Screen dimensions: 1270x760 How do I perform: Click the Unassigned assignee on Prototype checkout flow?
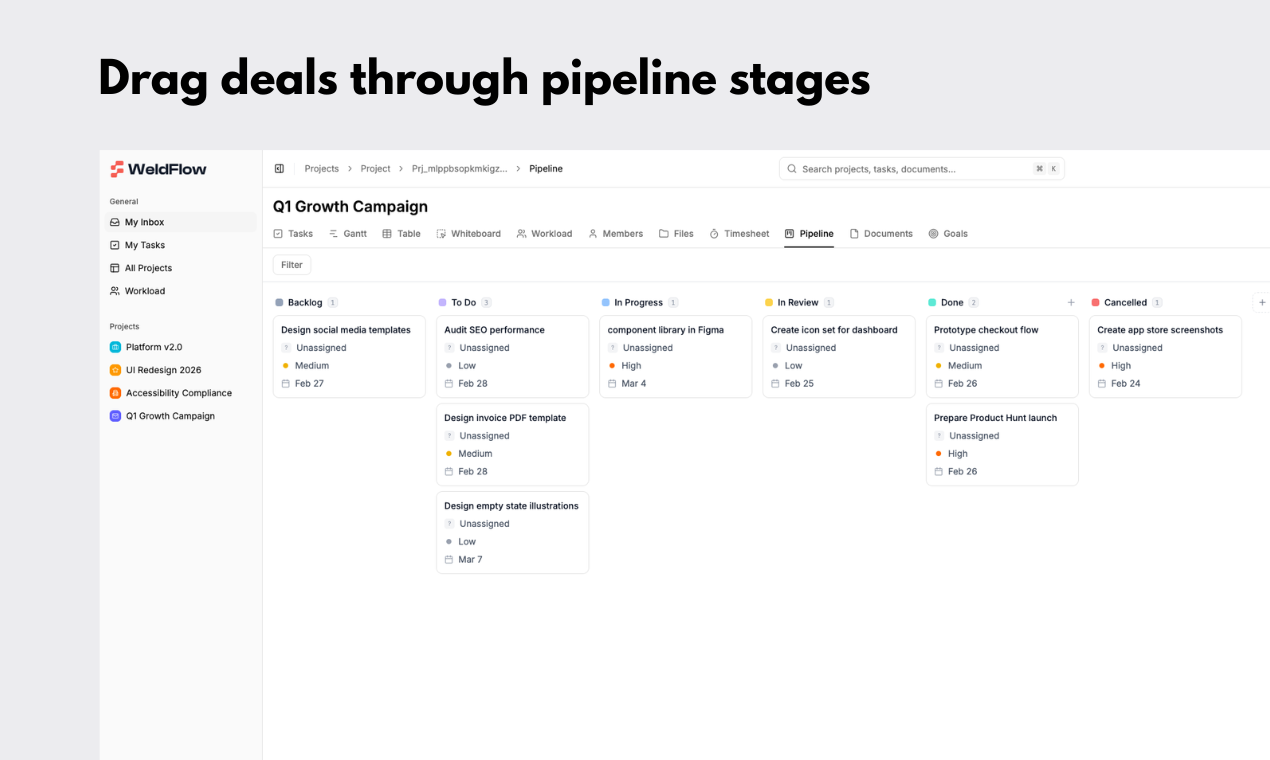click(x=973, y=348)
